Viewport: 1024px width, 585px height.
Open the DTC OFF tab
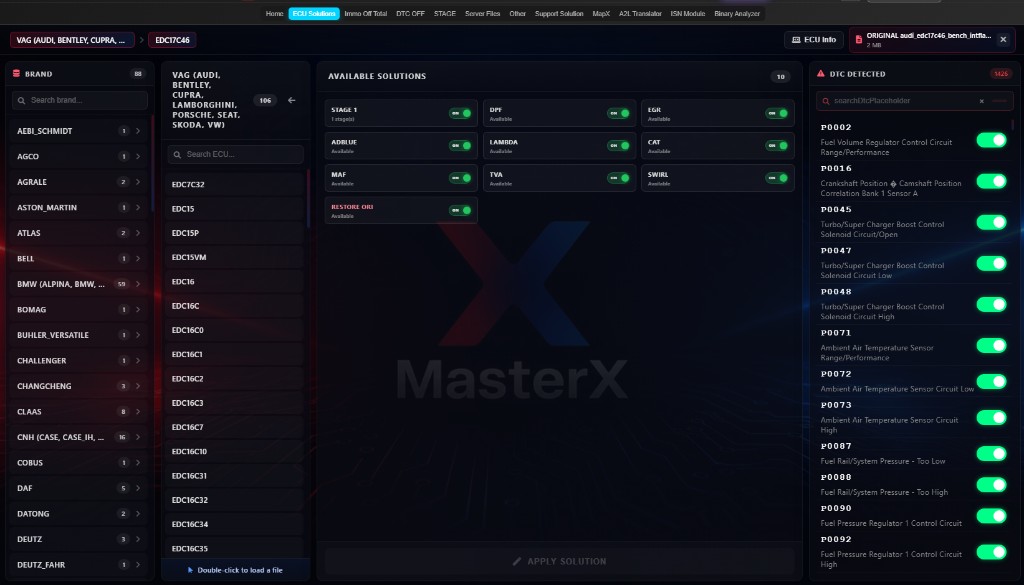coord(410,14)
